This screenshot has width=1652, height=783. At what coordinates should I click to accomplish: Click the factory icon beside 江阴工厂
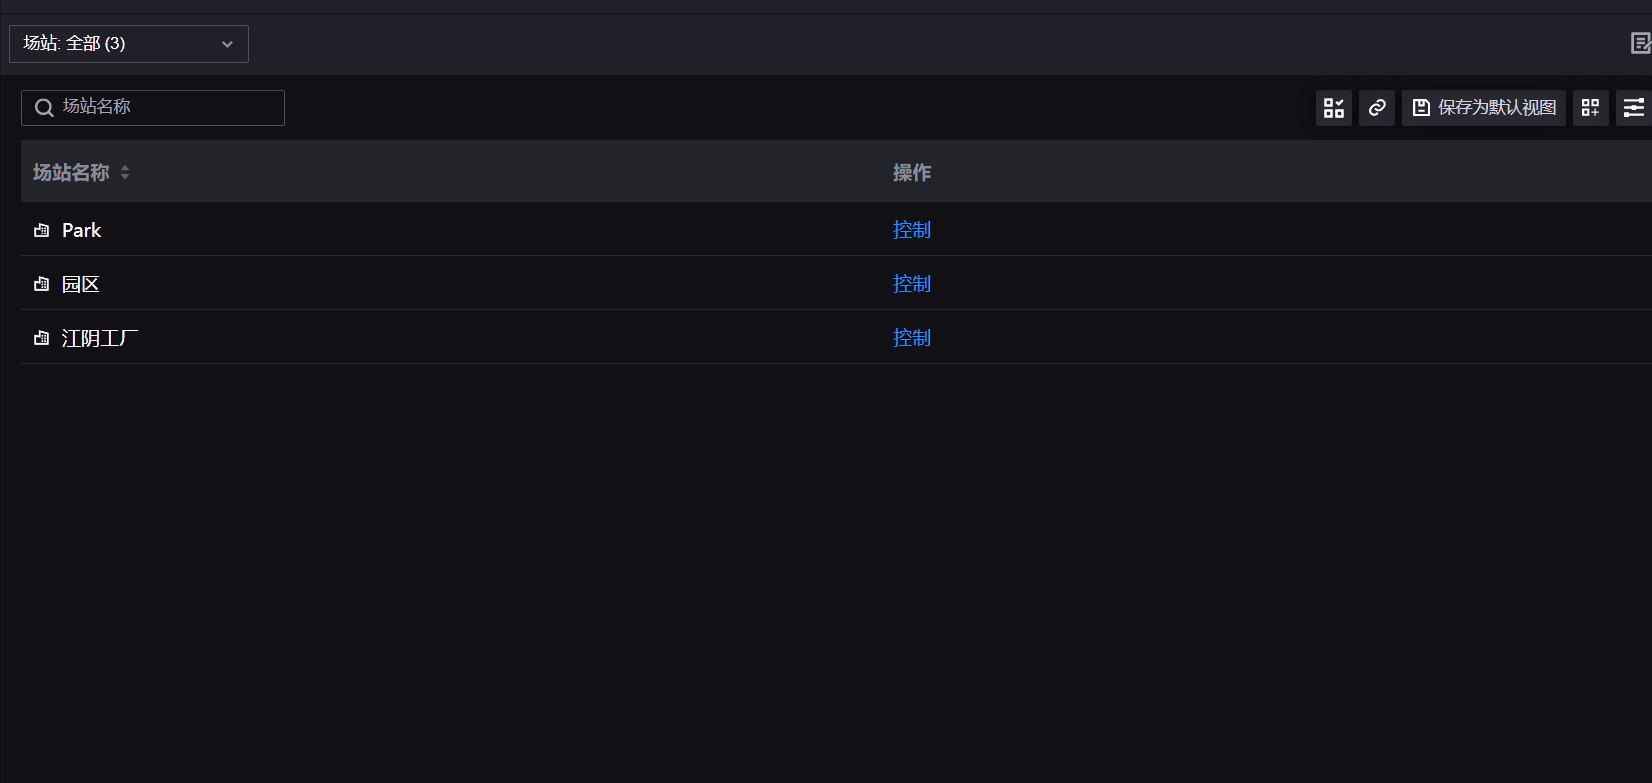click(x=41, y=337)
